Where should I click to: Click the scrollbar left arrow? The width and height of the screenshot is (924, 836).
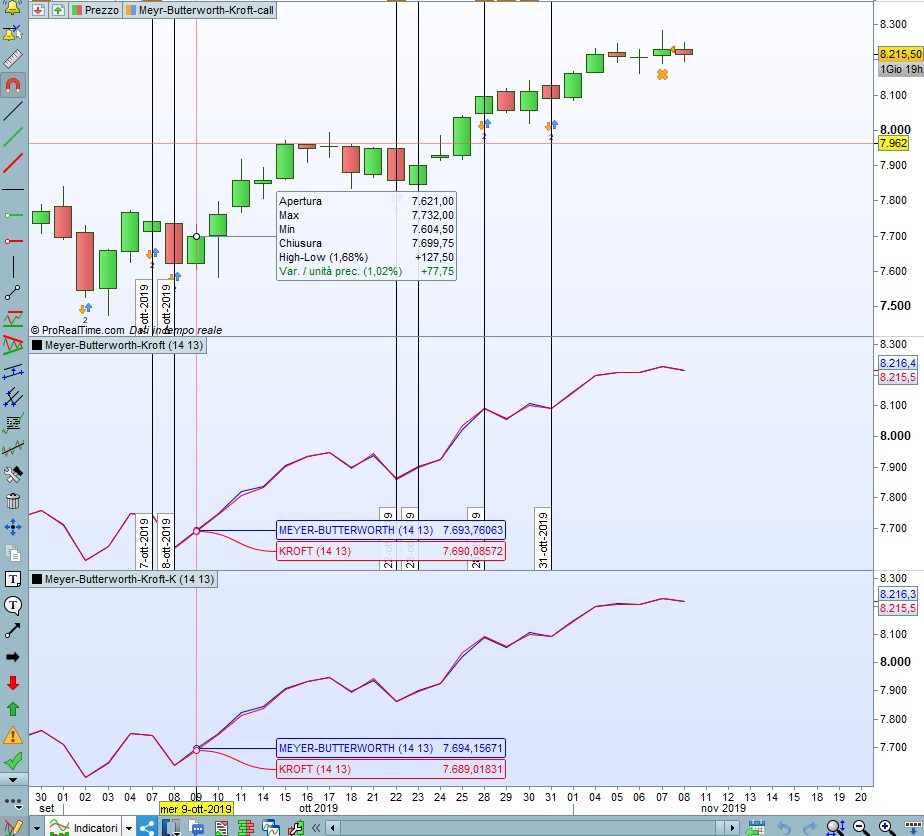coord(333,828)
